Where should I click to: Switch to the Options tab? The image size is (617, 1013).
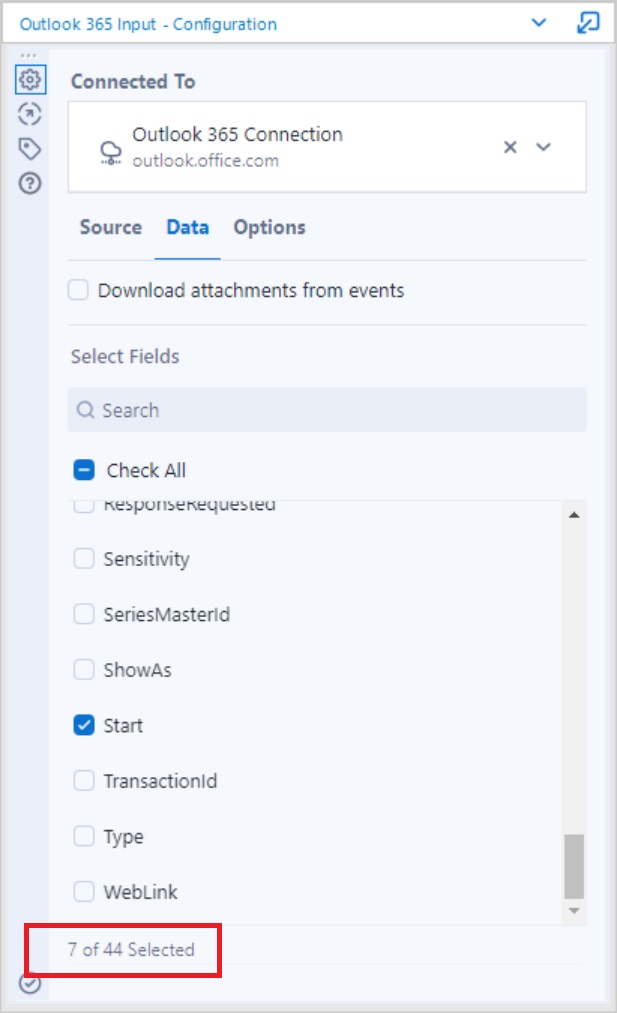[269, 227]
